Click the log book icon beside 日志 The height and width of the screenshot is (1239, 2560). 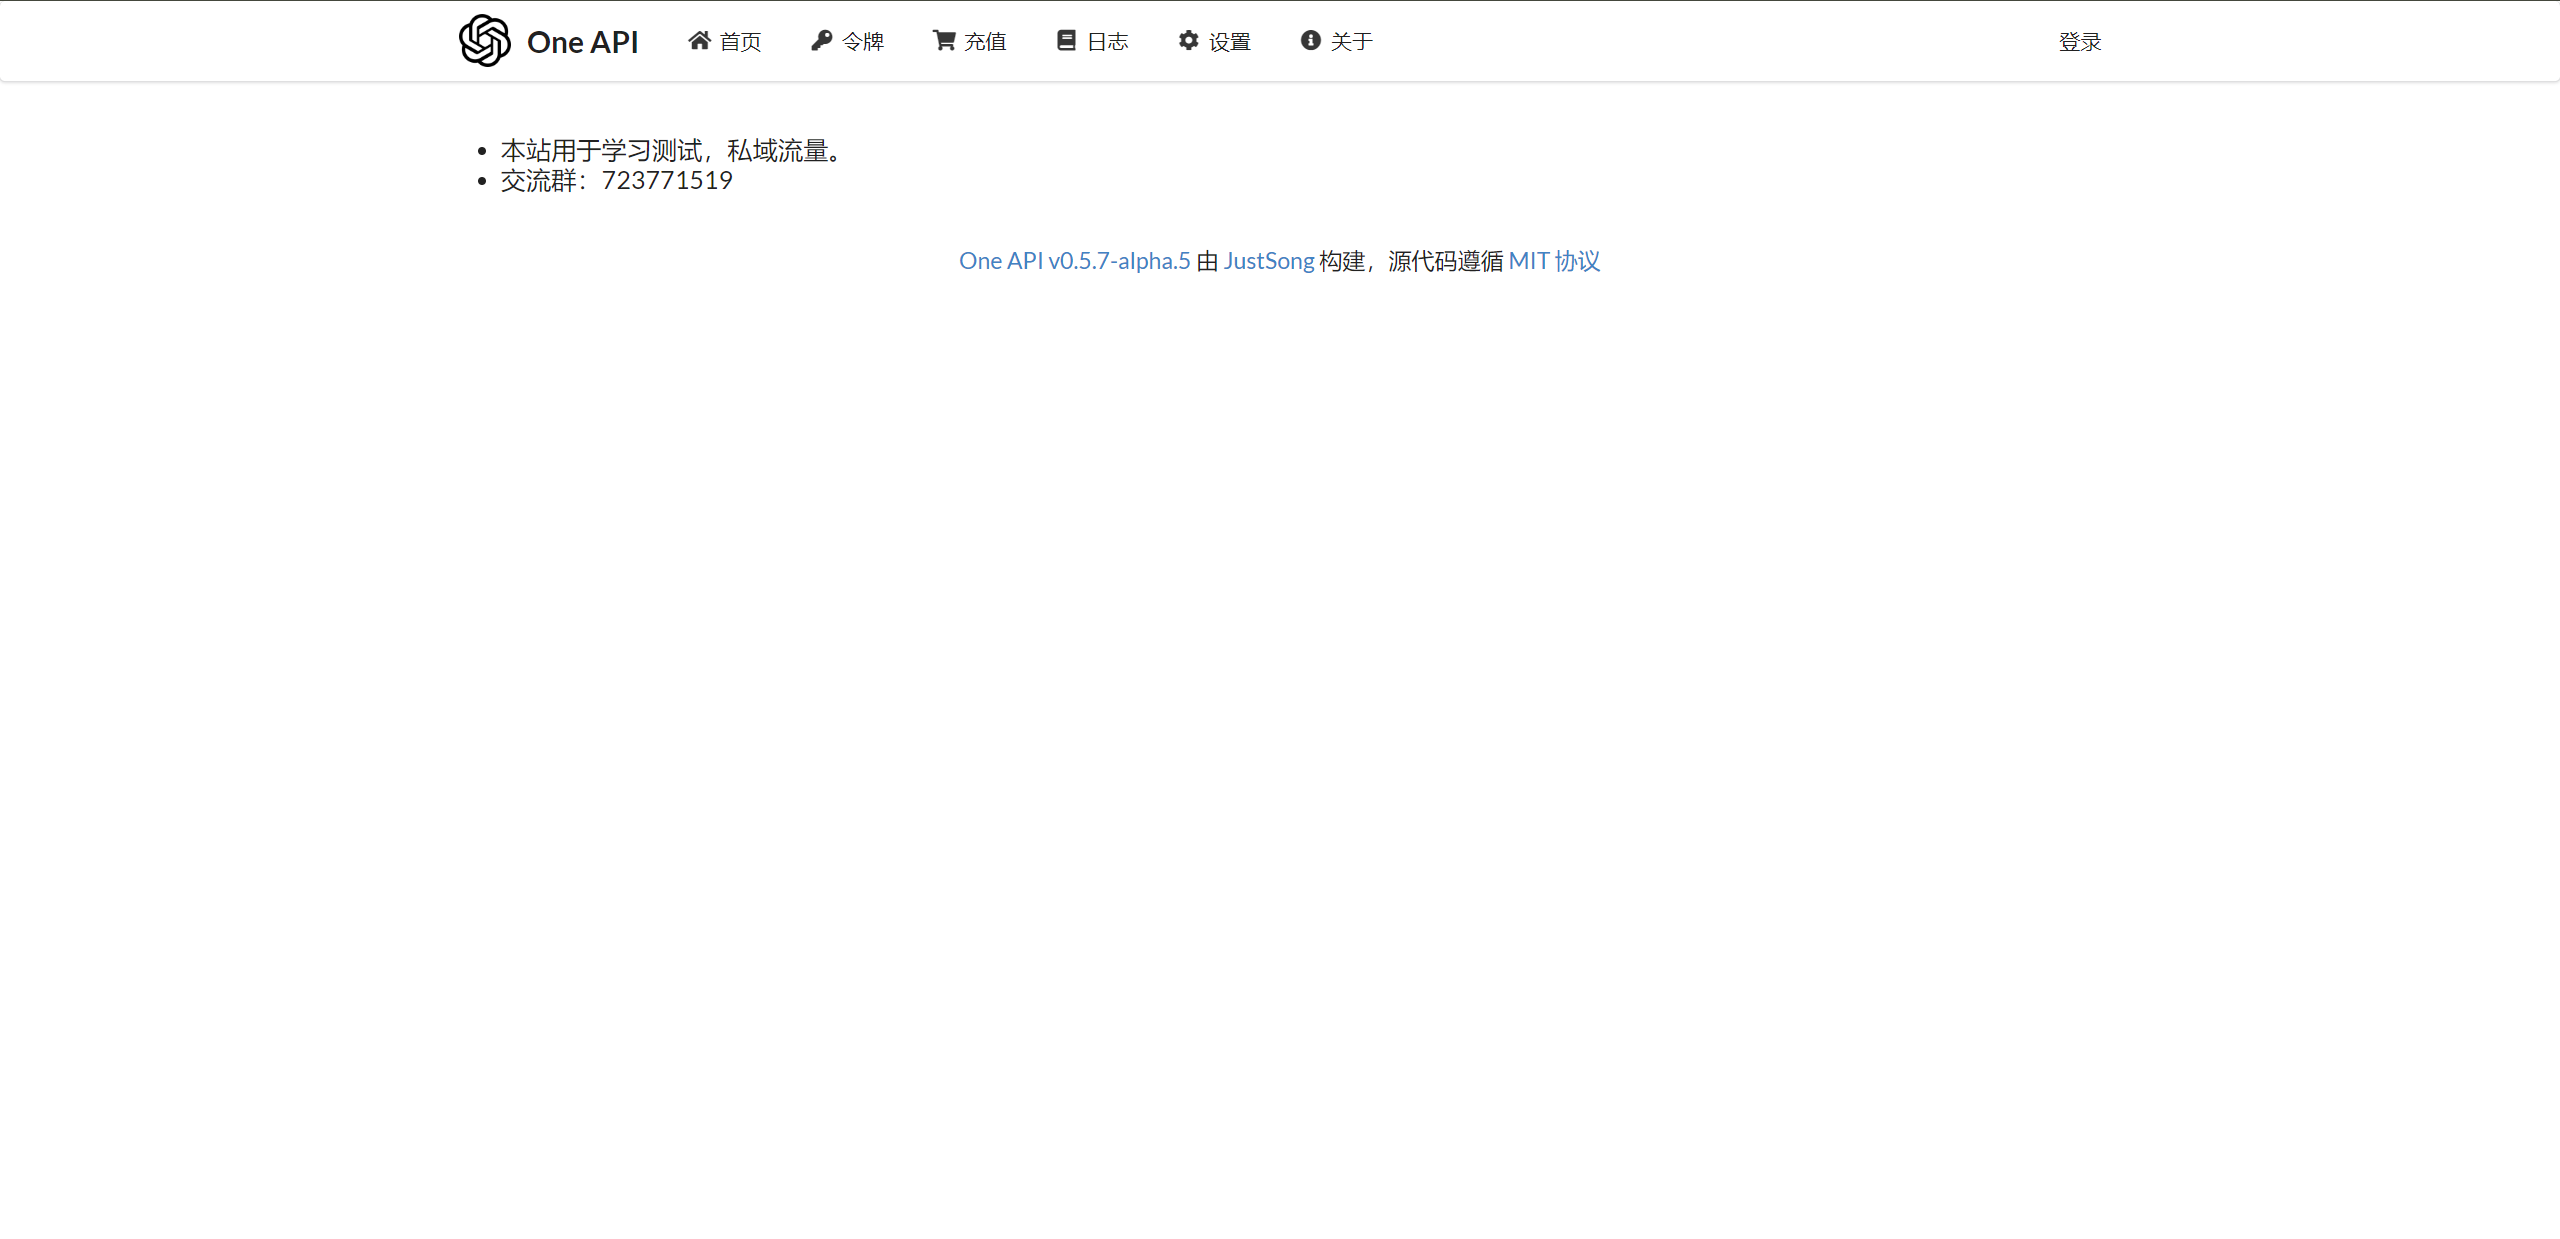point(1066,39)
